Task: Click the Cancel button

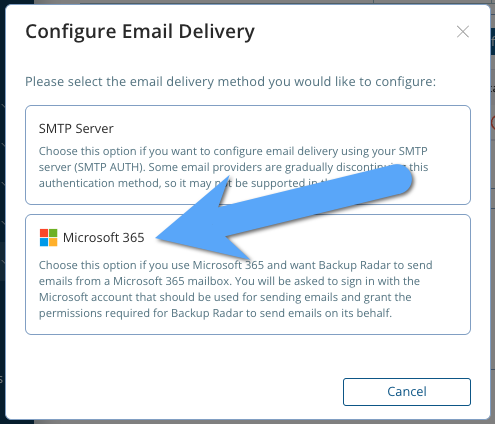Action: tap(407, 392)
